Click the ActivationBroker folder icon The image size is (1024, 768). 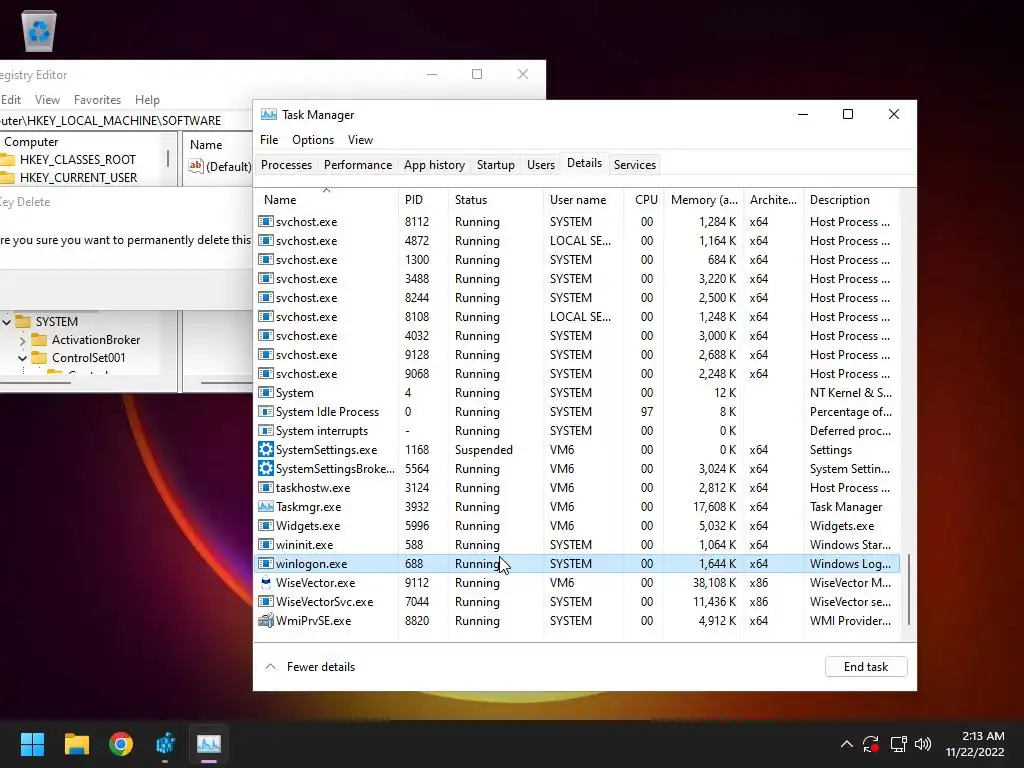pos(39,340)
